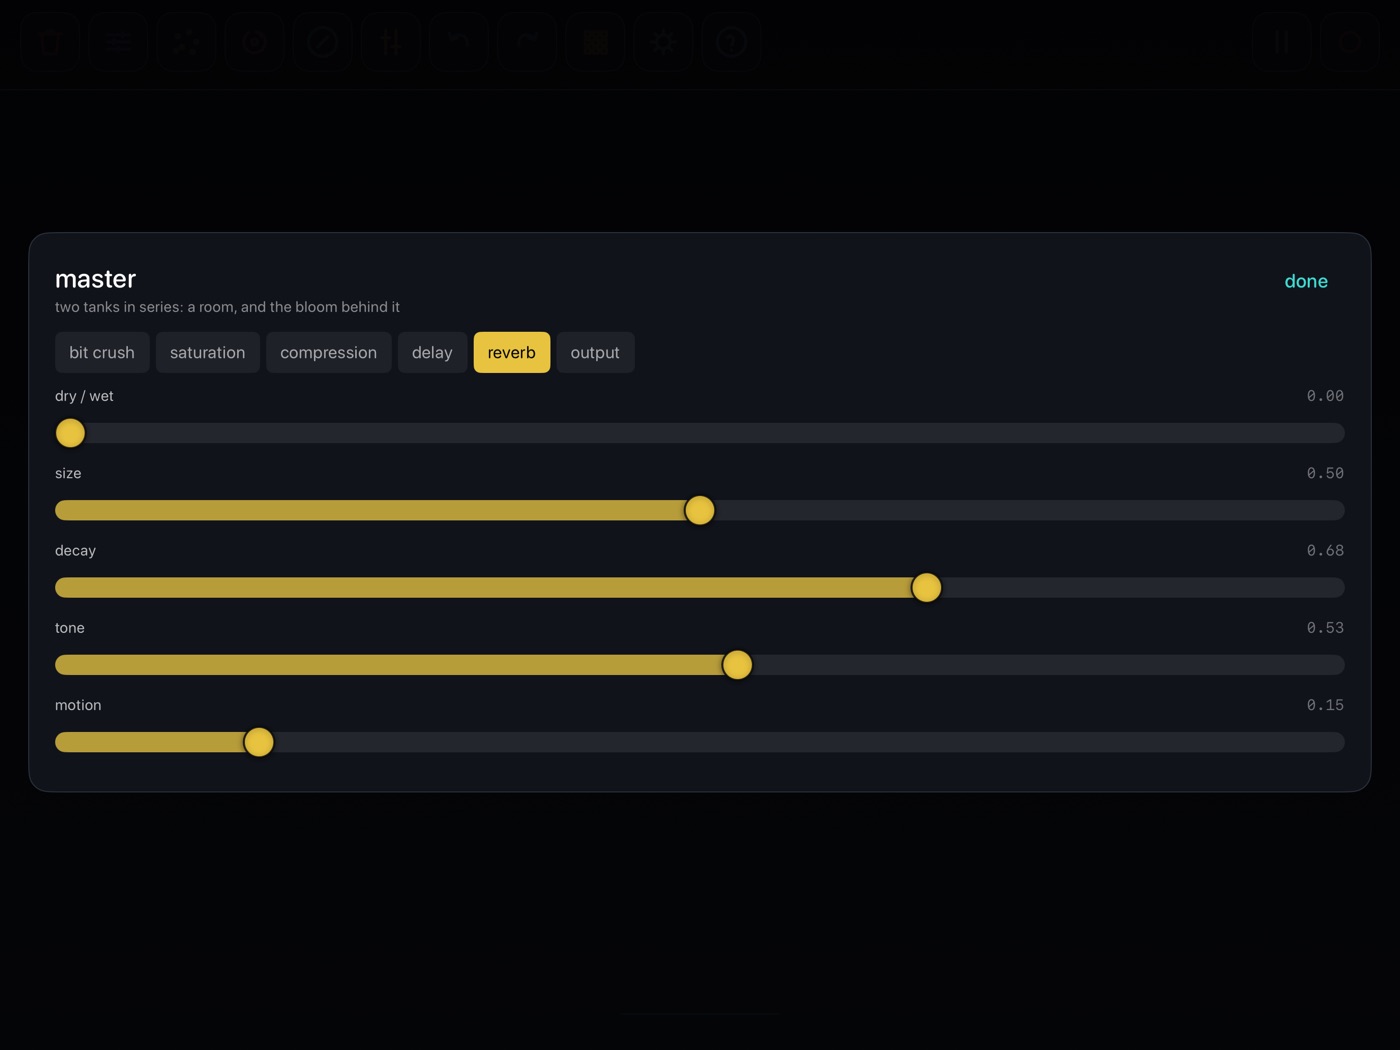Image resolution: width=1400 pixels, height=1050 pixels.
Task: Click the dry / wet value 0.00
Action: pyautogui.click(x=1325, y=396)
